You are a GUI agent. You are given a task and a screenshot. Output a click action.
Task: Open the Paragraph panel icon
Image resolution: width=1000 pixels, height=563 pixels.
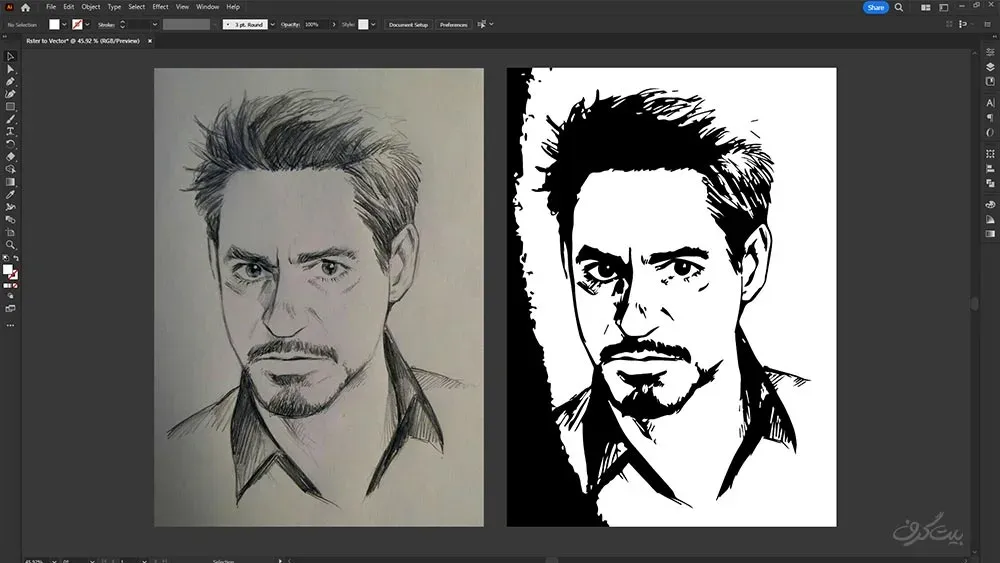pos(990,117)
